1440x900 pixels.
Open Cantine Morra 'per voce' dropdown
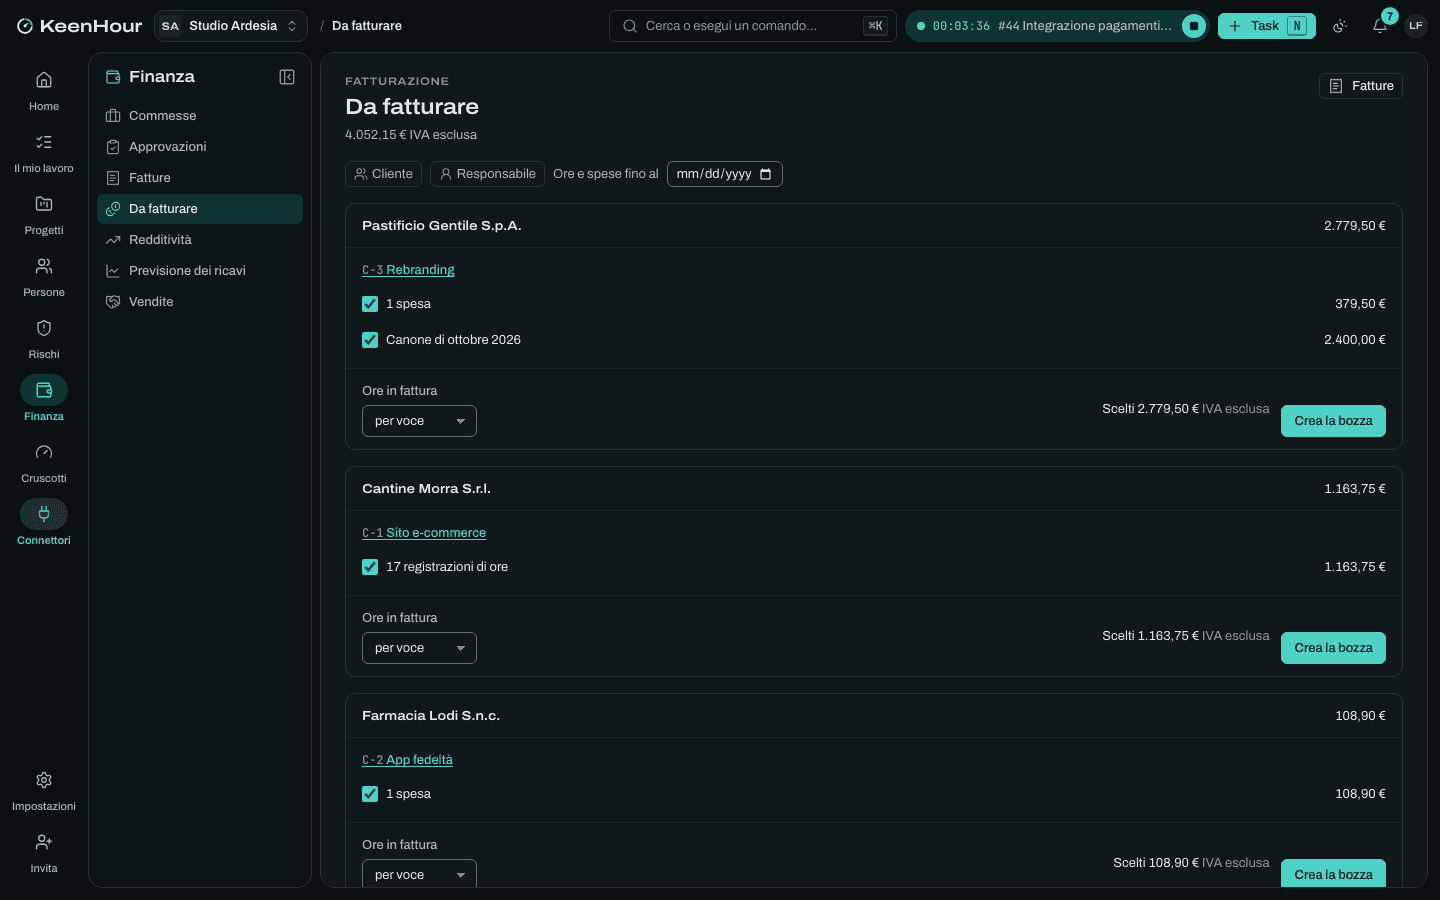pos(419,648)
